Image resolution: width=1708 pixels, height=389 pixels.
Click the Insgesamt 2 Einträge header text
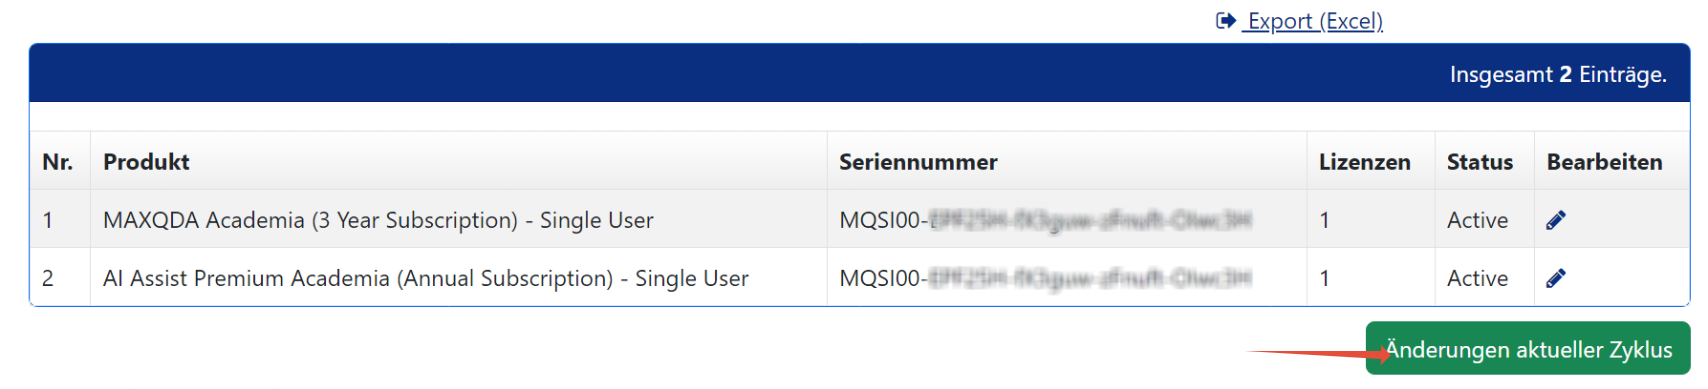point(1558,74)
